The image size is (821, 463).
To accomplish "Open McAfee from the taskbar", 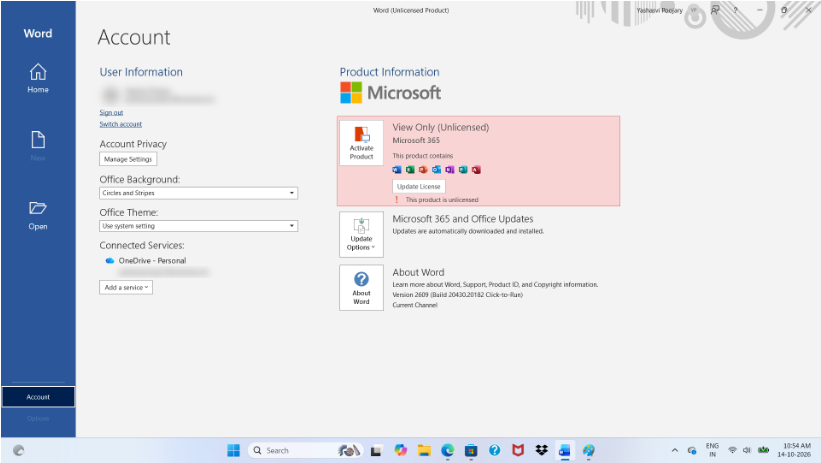I will point(518,450).
